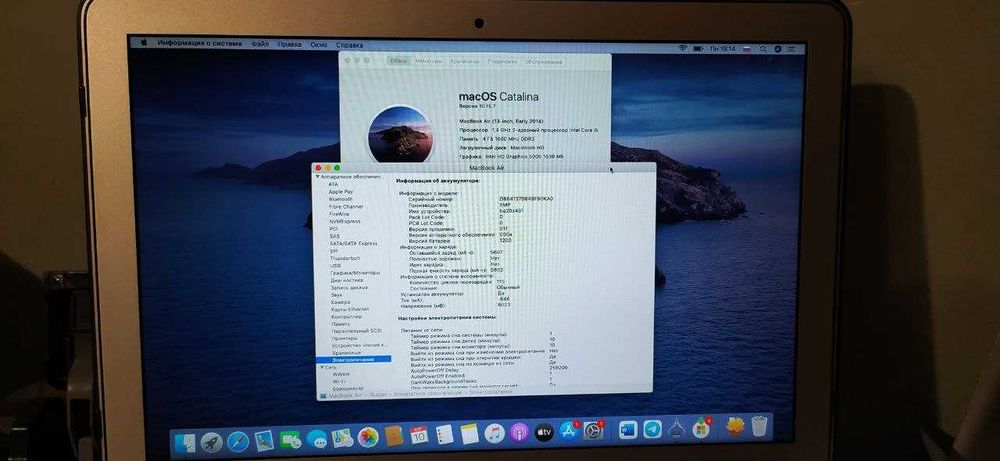Open Music note icon in Dock
Image resolution: width=1000 pixels, height=461 pixels.
(494, 434)
